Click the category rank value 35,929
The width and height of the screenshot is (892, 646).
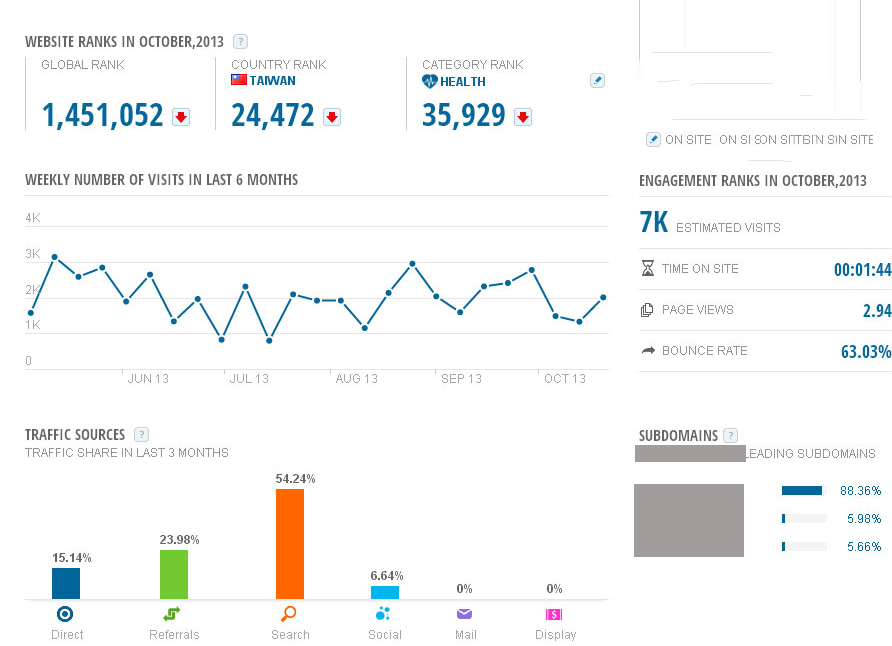(464, 115)
